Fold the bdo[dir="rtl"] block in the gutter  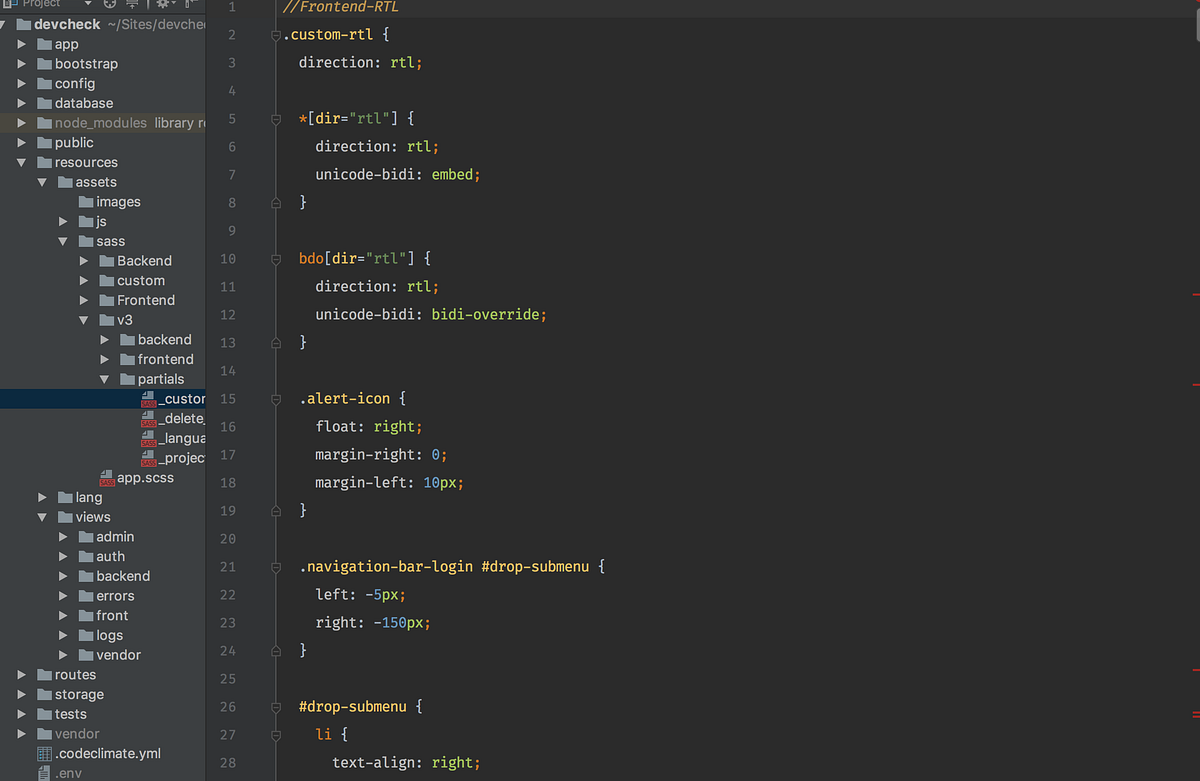(x=274, y=258)
